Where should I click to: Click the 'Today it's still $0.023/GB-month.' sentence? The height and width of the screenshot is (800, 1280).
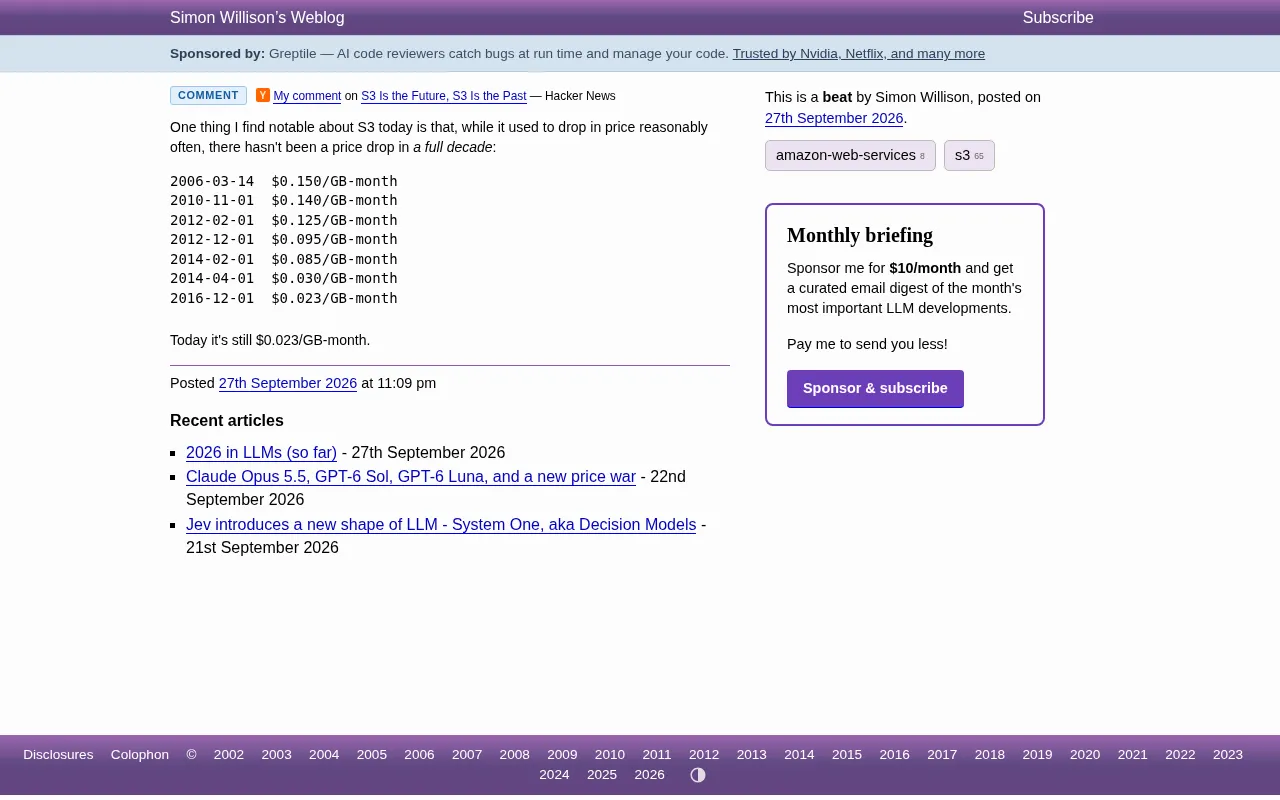[270, 340]
